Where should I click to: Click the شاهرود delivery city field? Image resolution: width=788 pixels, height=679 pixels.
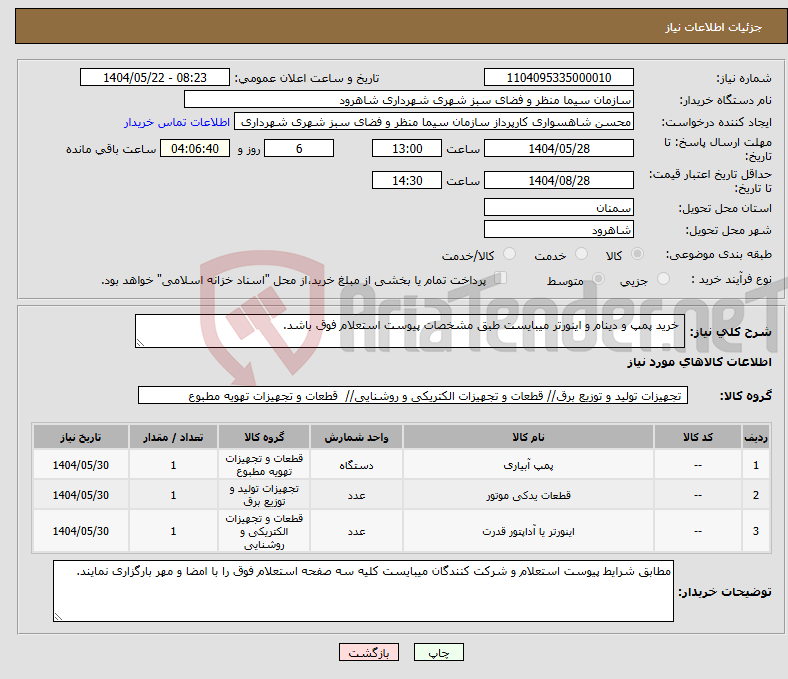click(558, 230)
